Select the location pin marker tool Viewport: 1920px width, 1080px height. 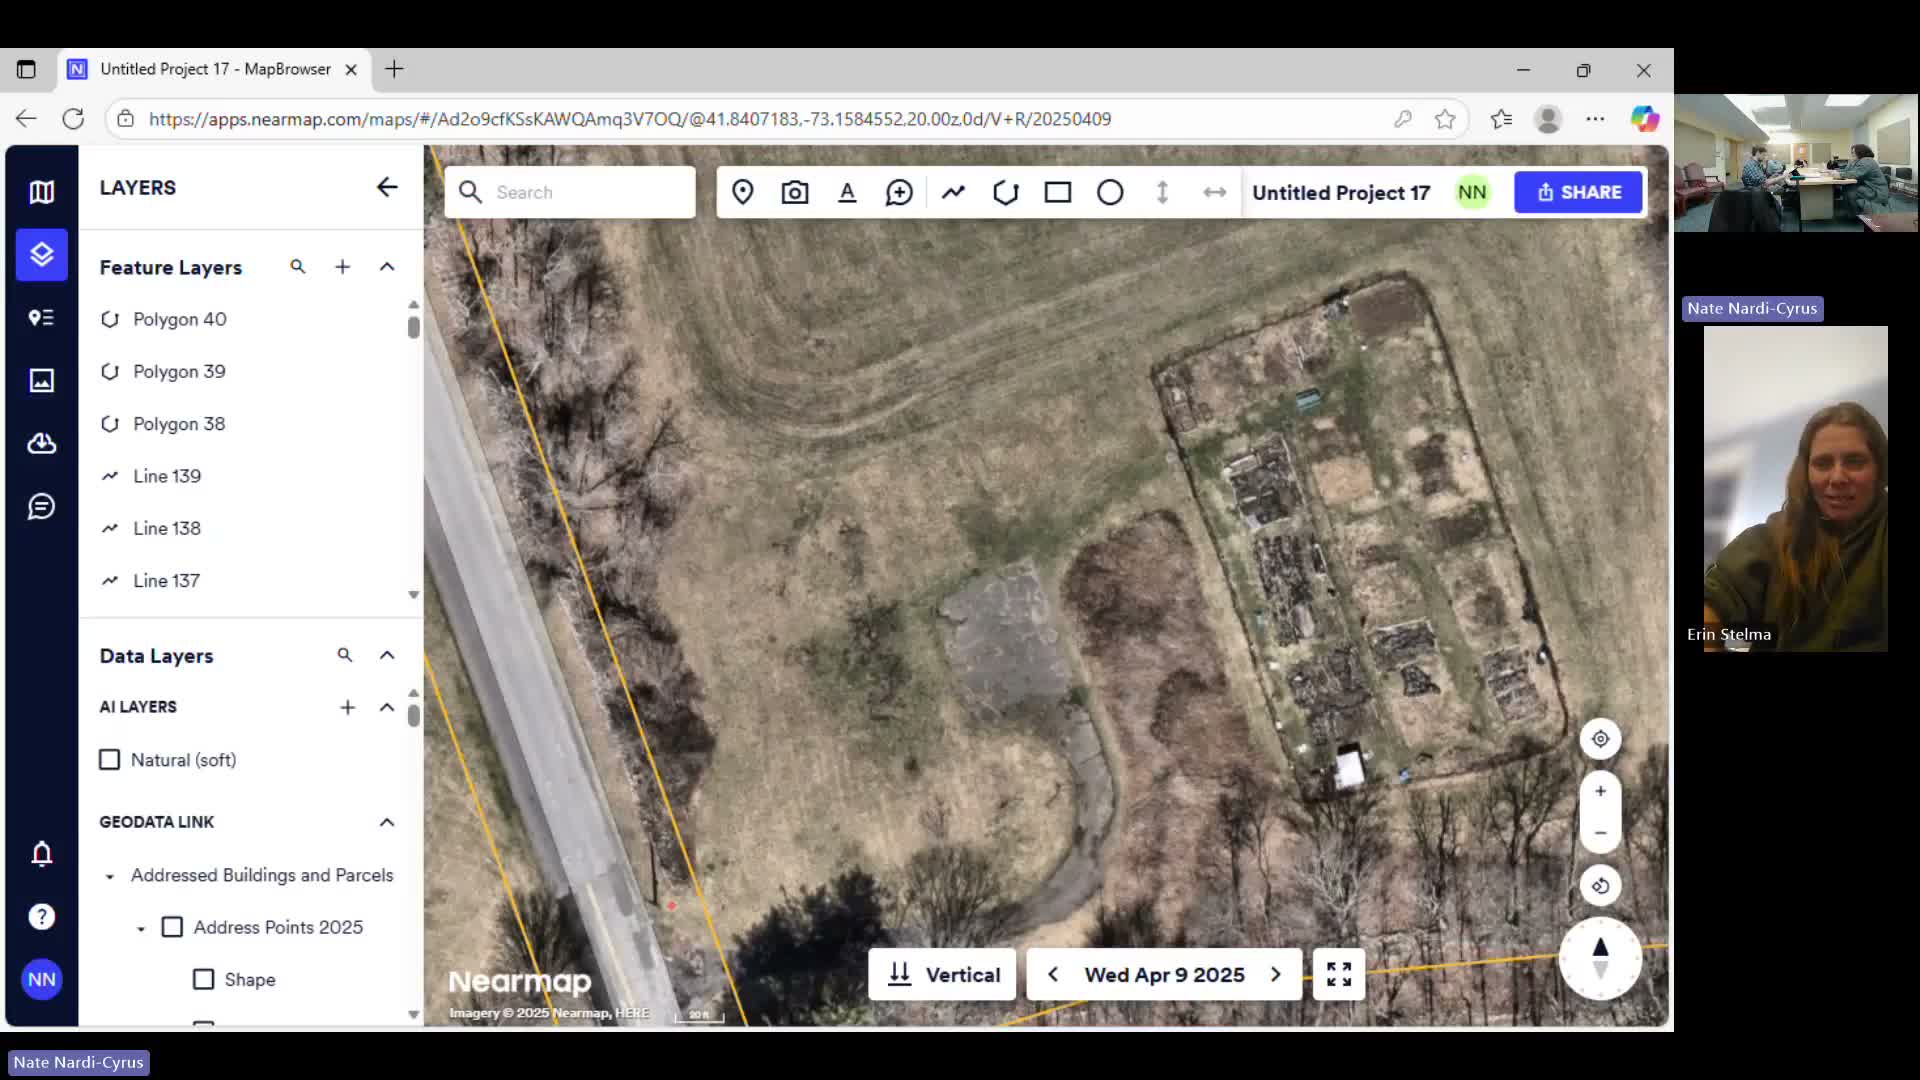[x=742, y=192]
